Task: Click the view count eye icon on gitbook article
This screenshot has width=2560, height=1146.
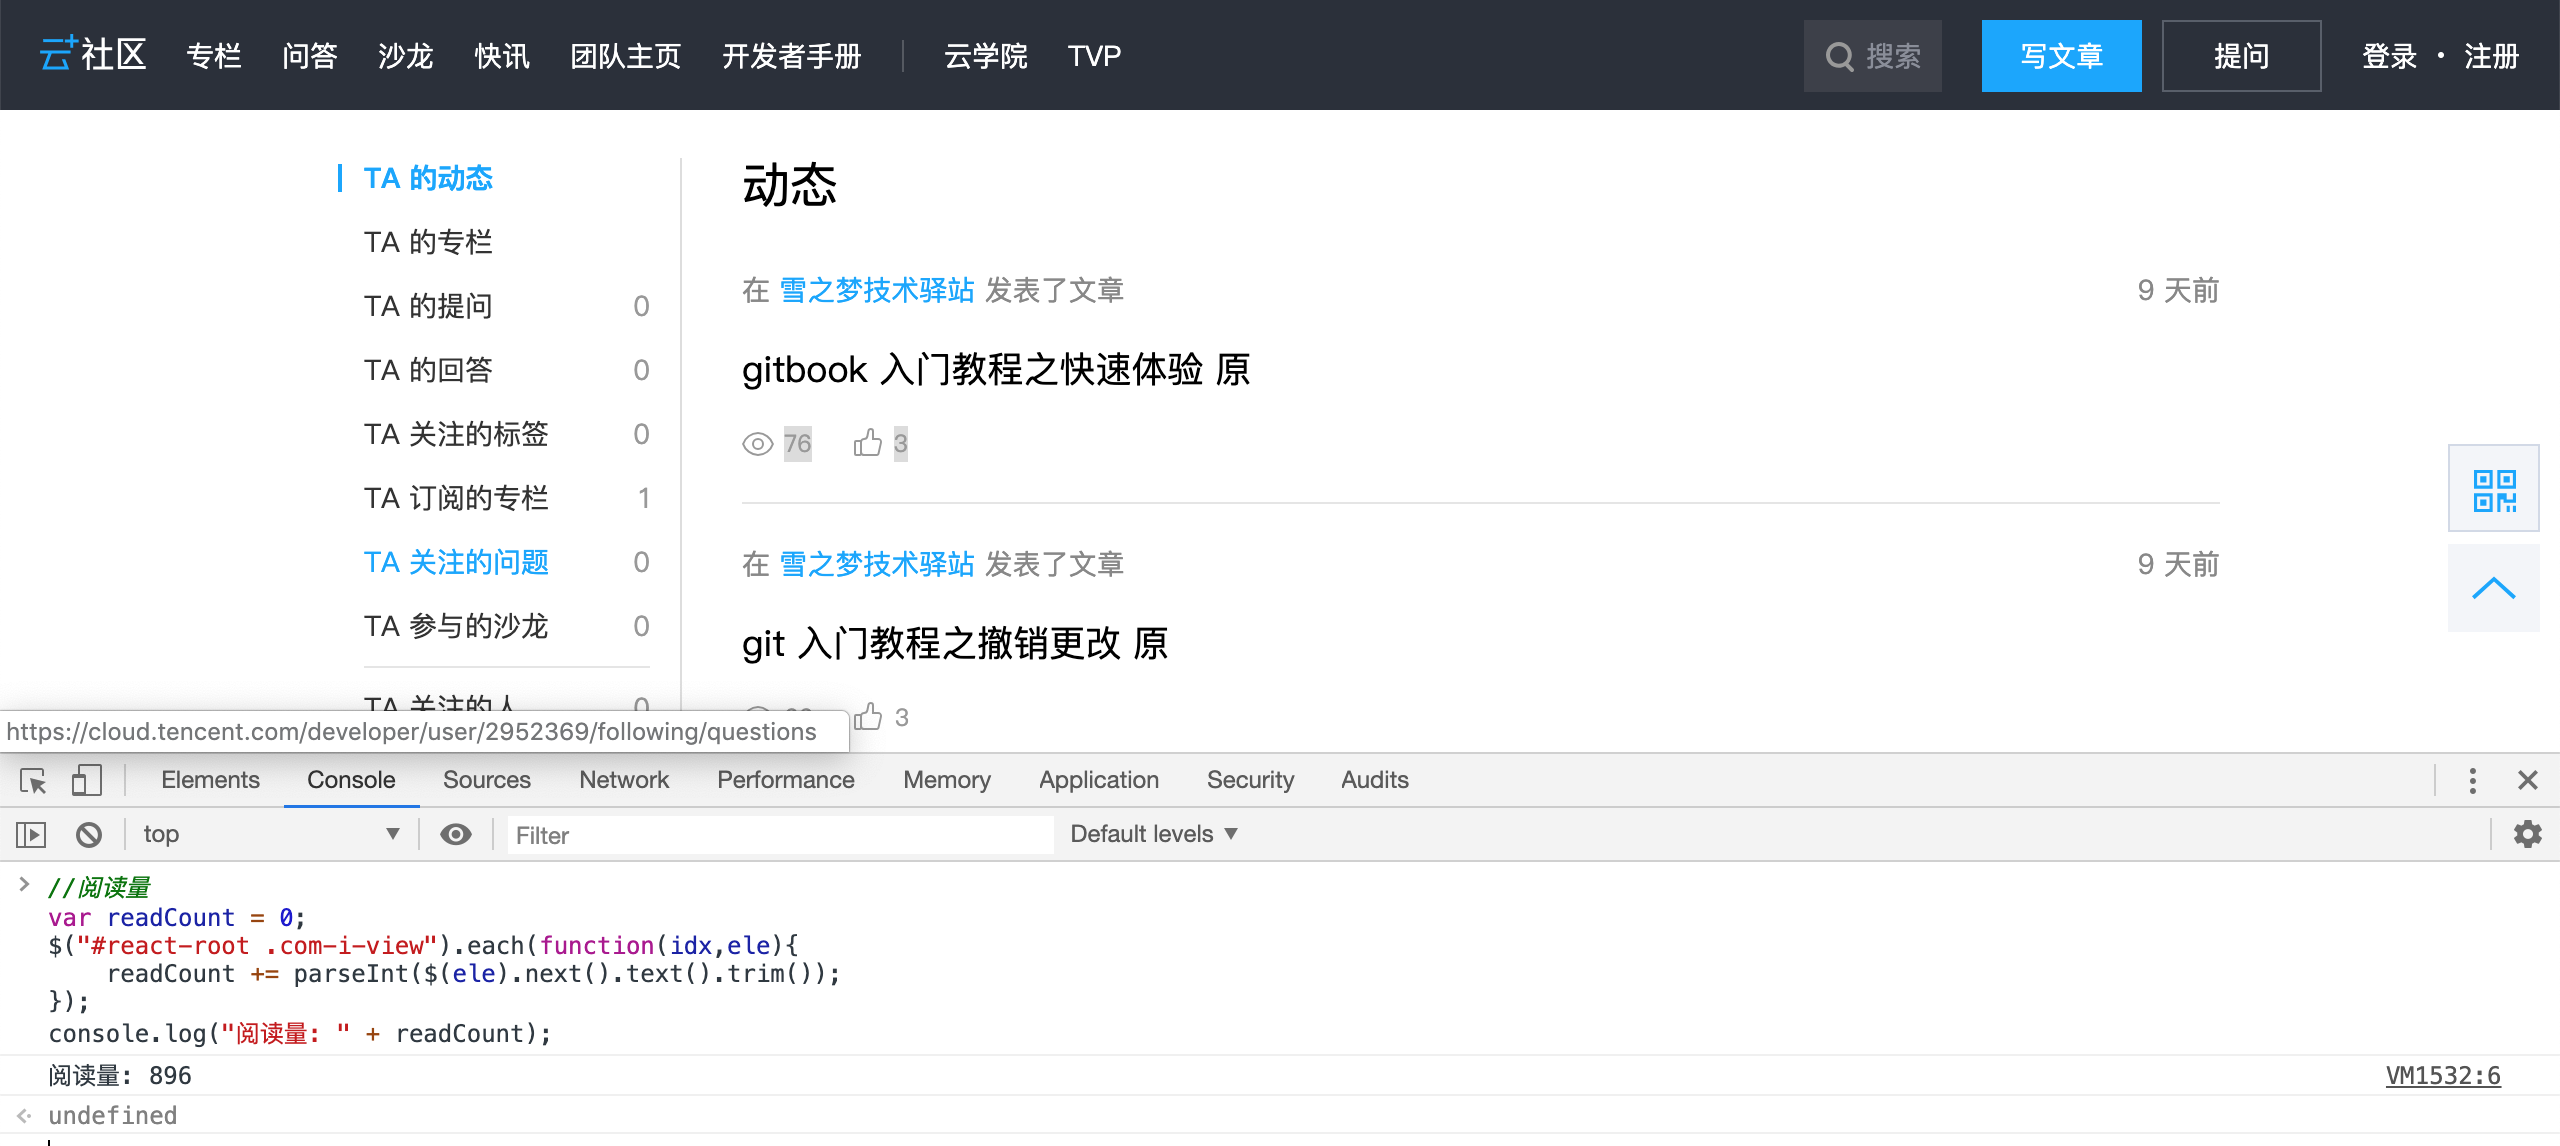Action: coord(759,442)
